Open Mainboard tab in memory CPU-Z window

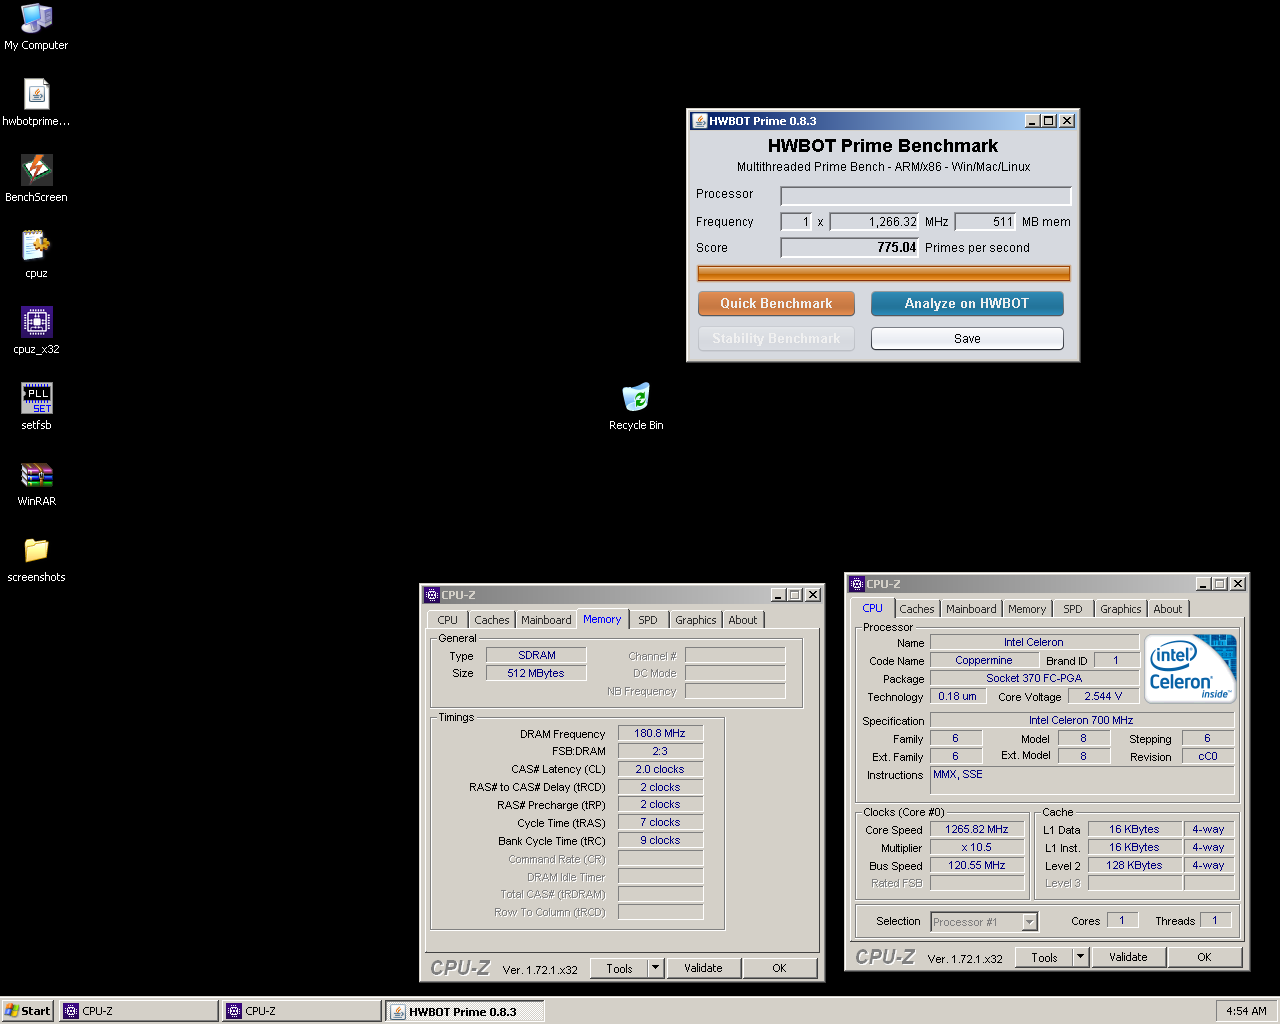546,620
